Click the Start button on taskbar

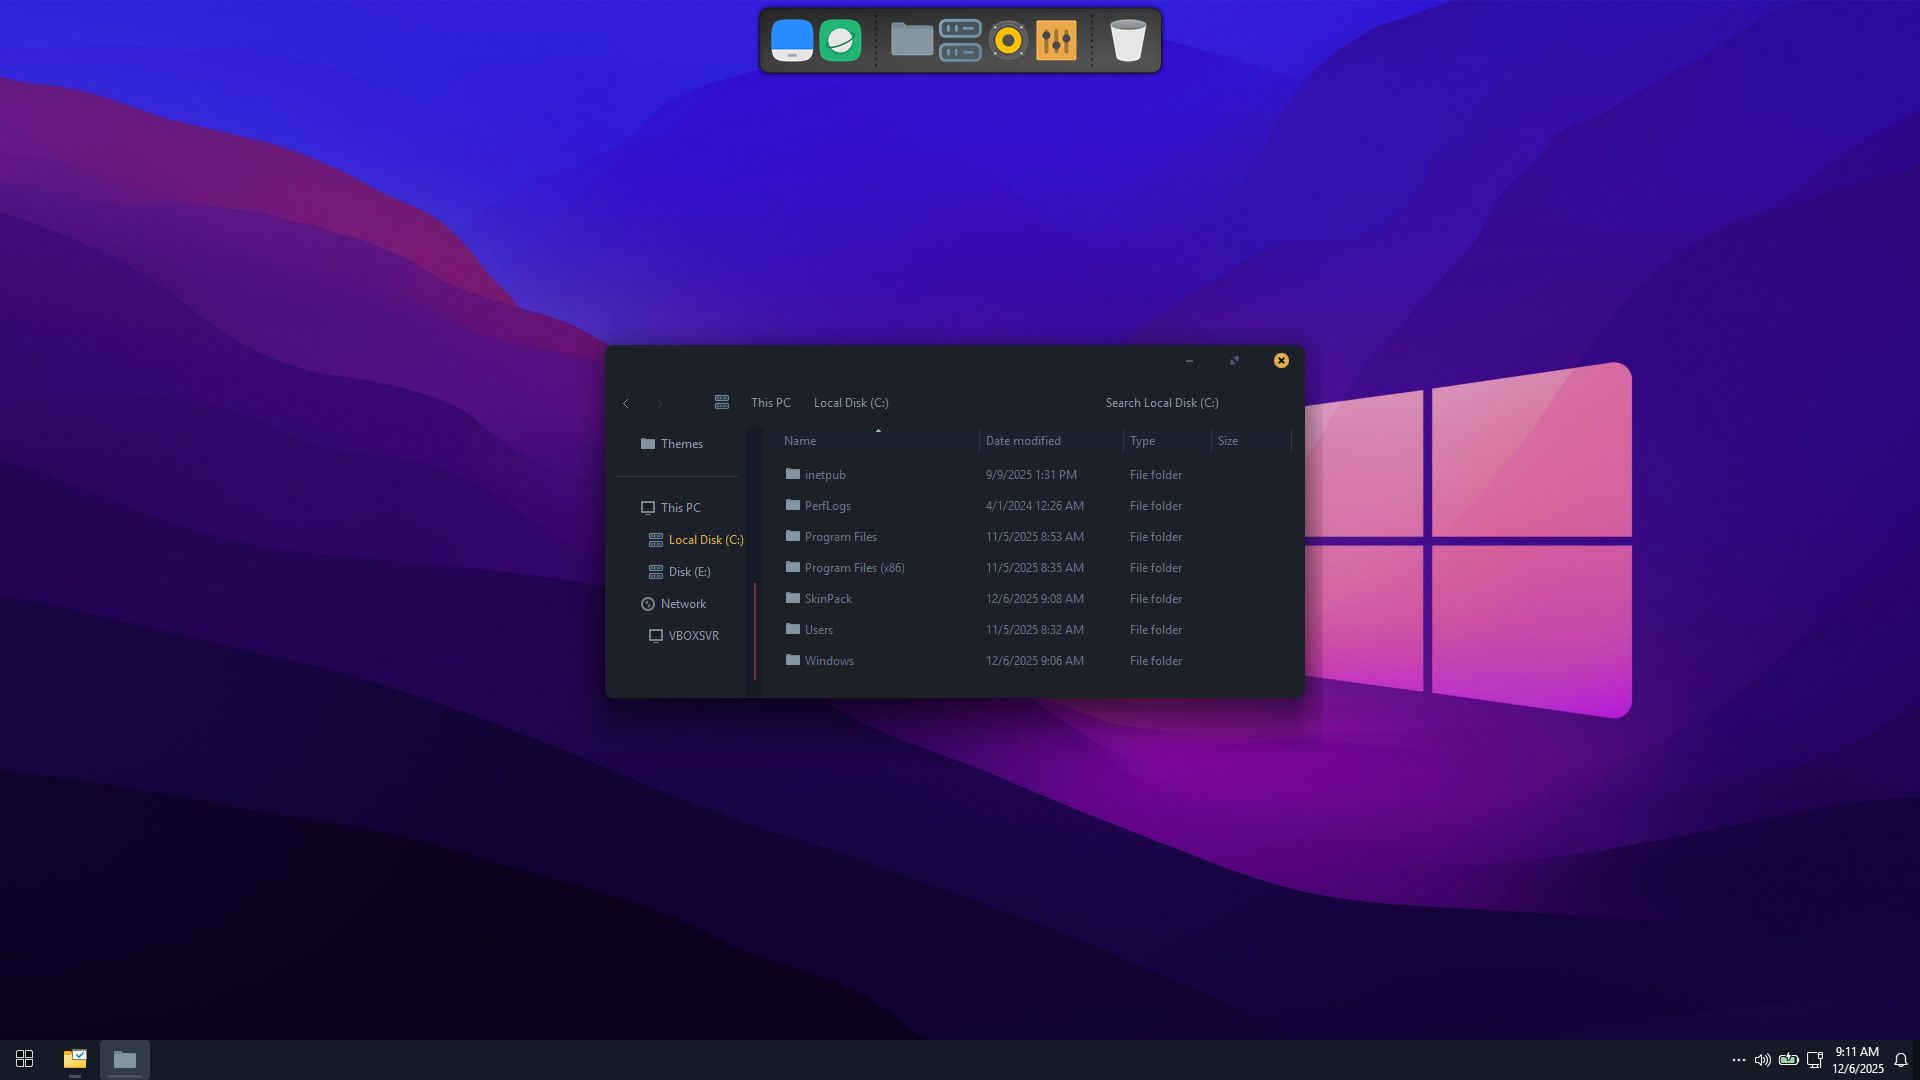click(25, 1059)
